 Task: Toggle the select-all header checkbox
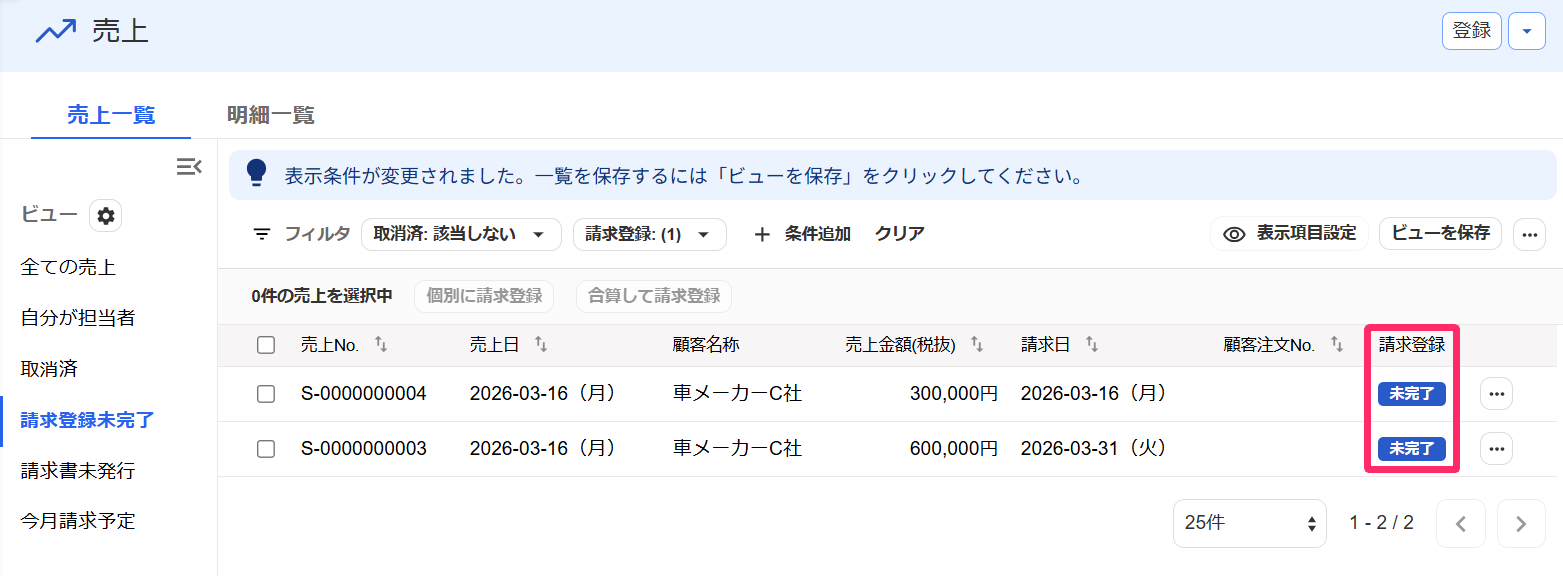point(266,345)
